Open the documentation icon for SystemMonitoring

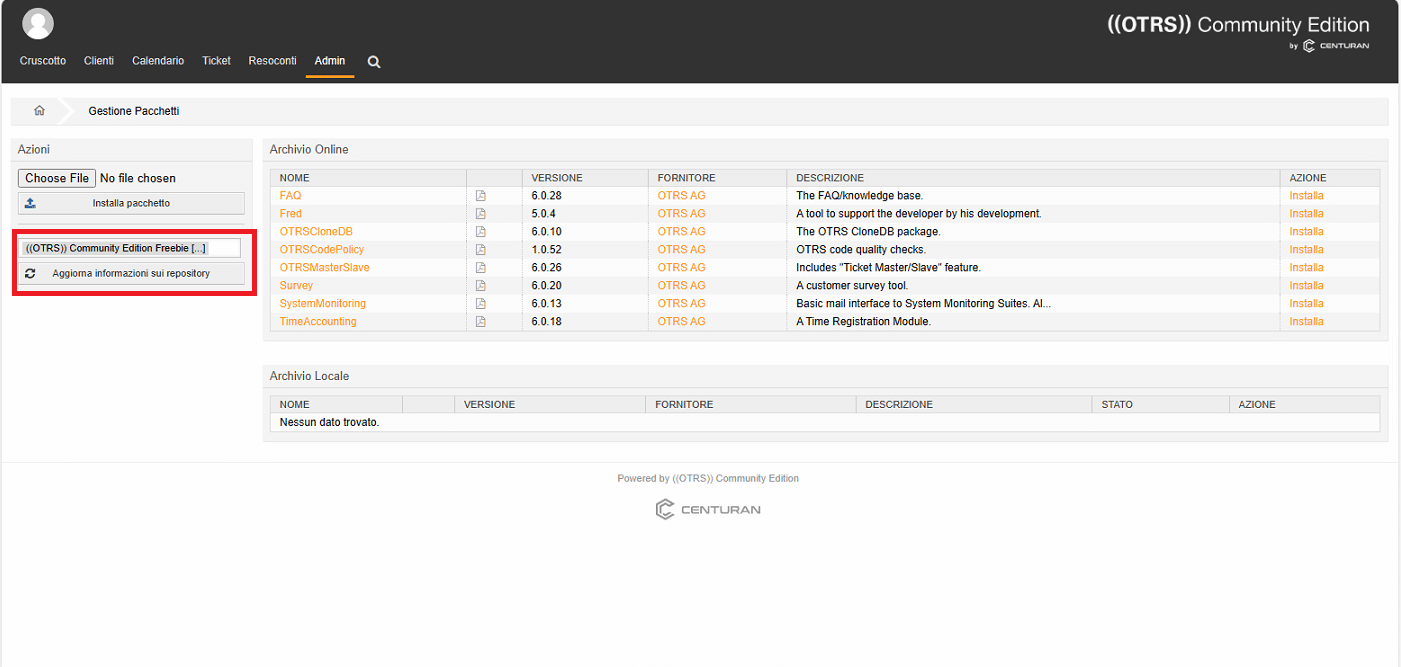point(481,304)
